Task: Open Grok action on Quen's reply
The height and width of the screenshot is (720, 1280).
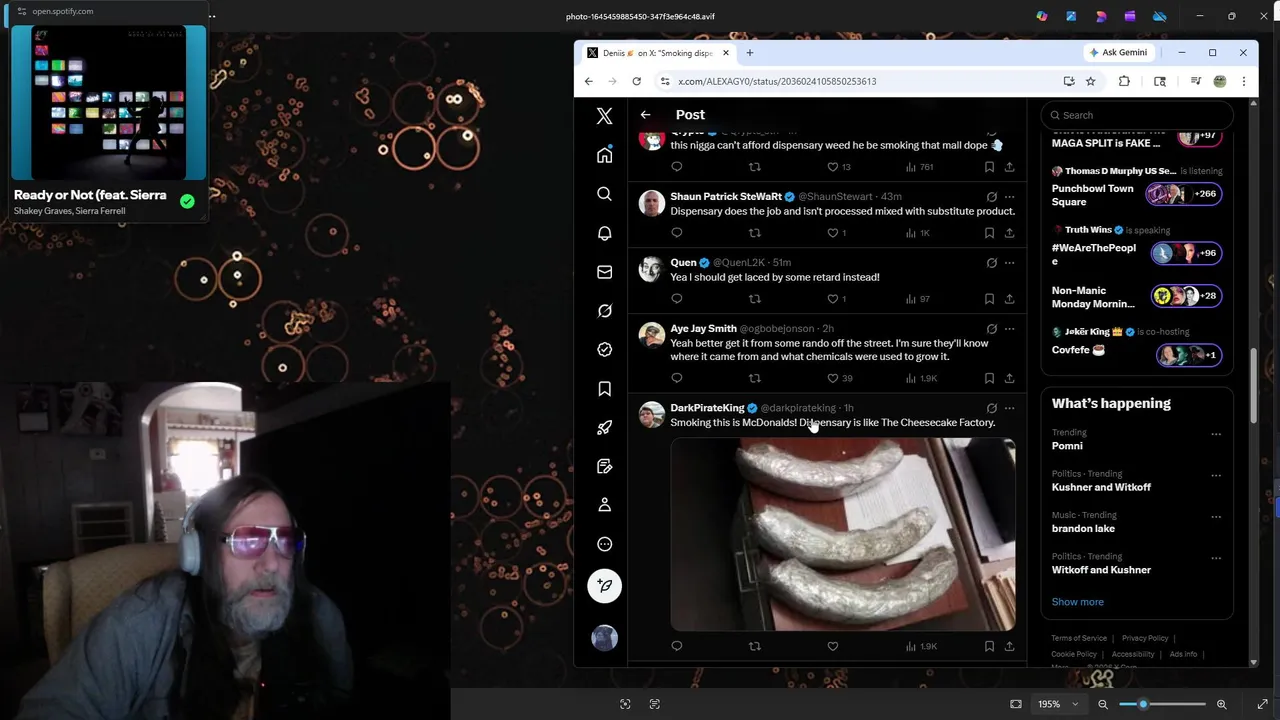Action: (991, 263)
